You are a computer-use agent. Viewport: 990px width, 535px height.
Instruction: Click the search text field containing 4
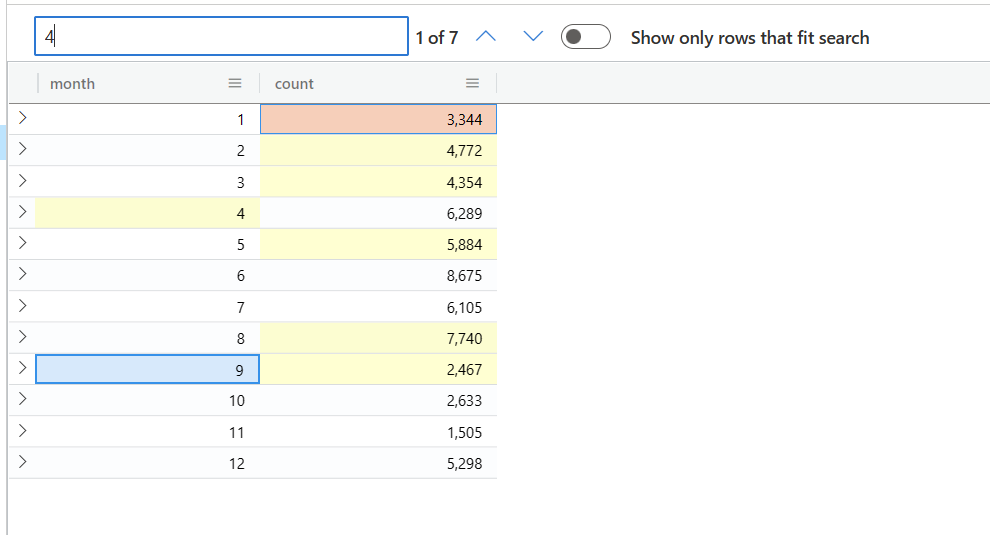(x=221, y=36)
